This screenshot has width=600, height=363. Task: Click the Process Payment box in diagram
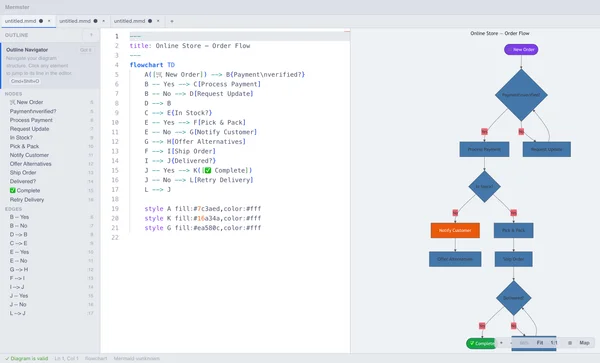pyautogui.click(x=484, y=149)
